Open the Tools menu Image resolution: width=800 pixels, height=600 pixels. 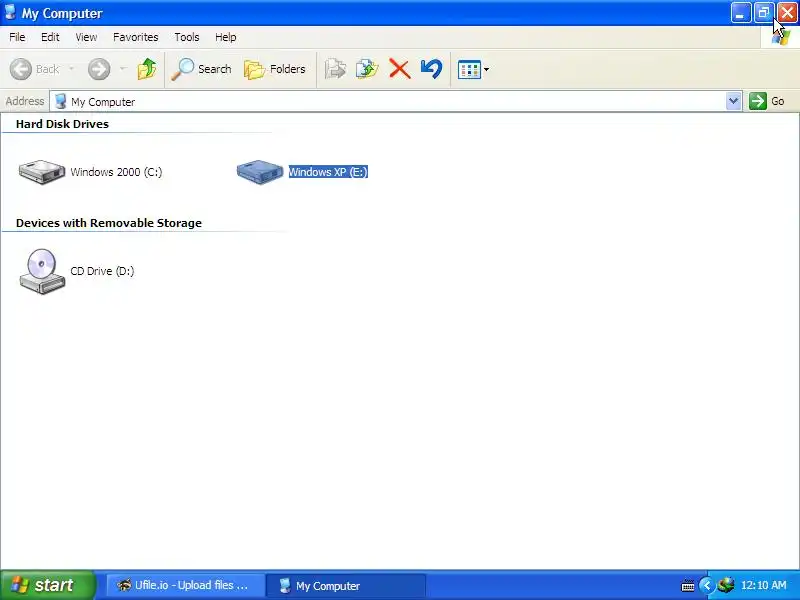coord(187,37)
